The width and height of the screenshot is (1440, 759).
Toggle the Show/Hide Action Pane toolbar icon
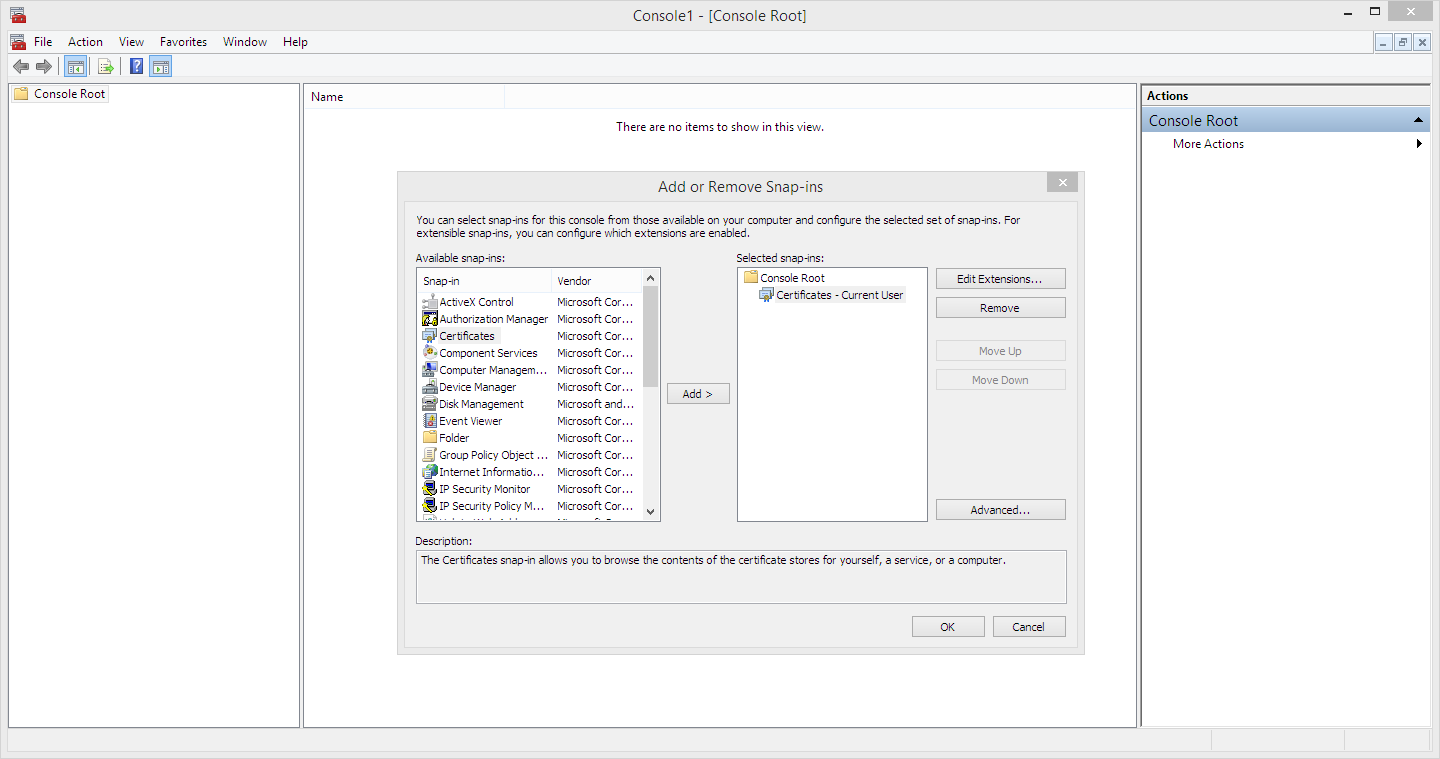click(x=161, y=67)
